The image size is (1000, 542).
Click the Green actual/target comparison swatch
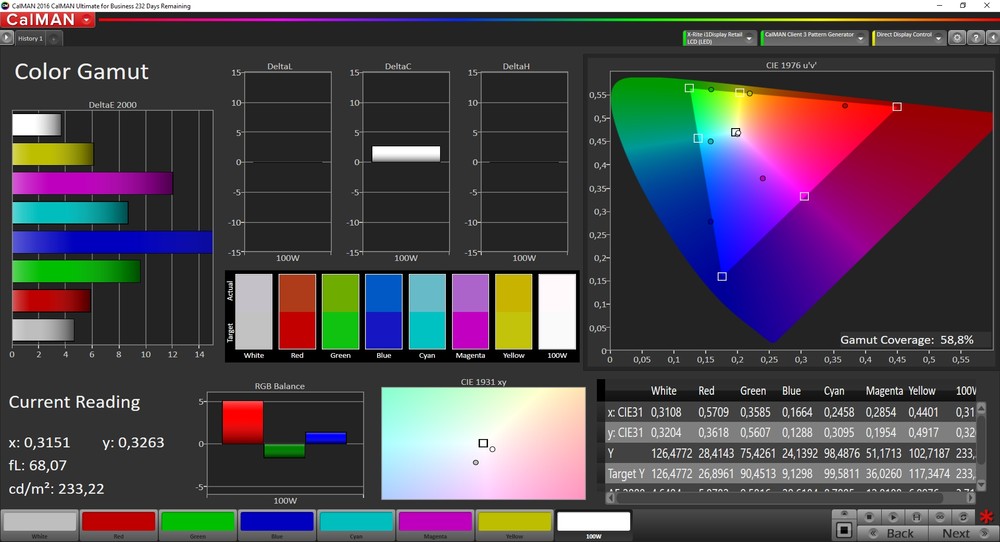click(x=341, y=312)
